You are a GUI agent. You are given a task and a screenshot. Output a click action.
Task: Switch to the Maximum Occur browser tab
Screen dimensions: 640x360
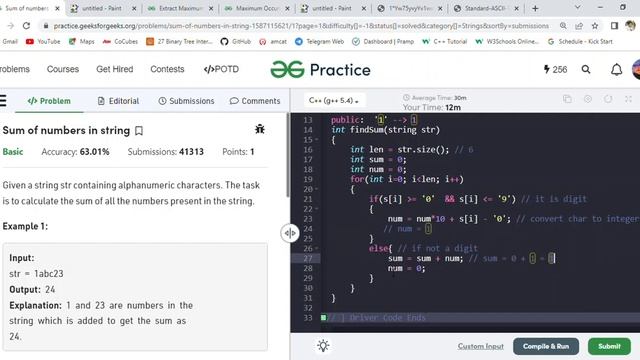click(x=256, y=8)
